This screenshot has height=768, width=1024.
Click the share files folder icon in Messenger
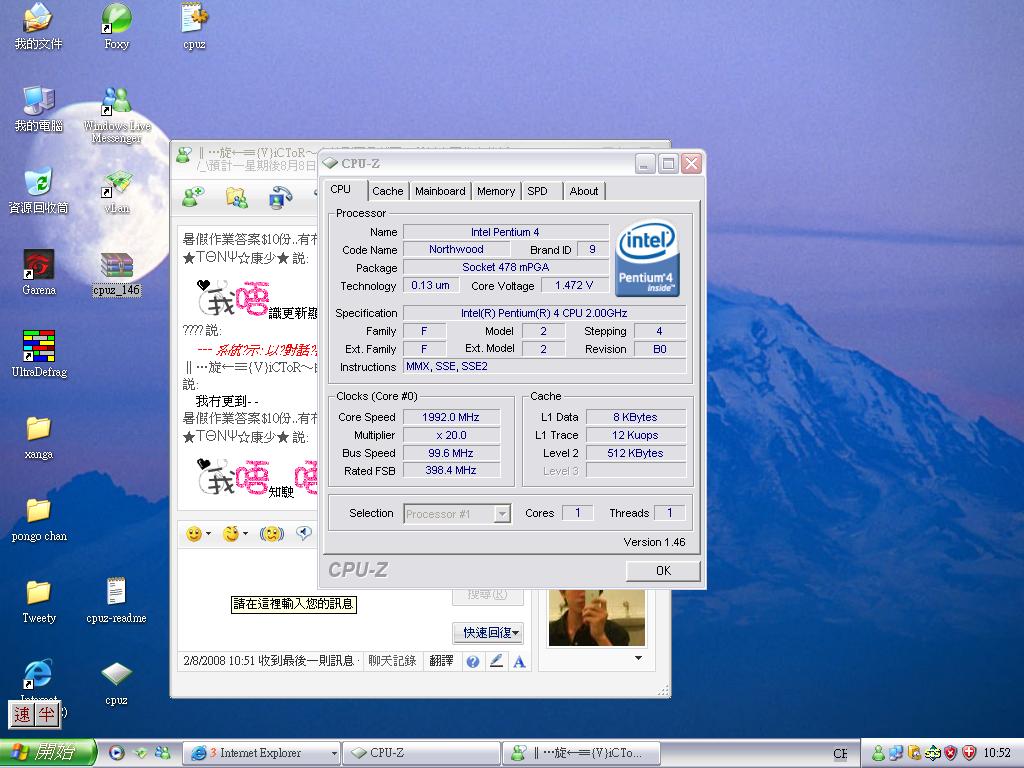(x=236, y=197)
